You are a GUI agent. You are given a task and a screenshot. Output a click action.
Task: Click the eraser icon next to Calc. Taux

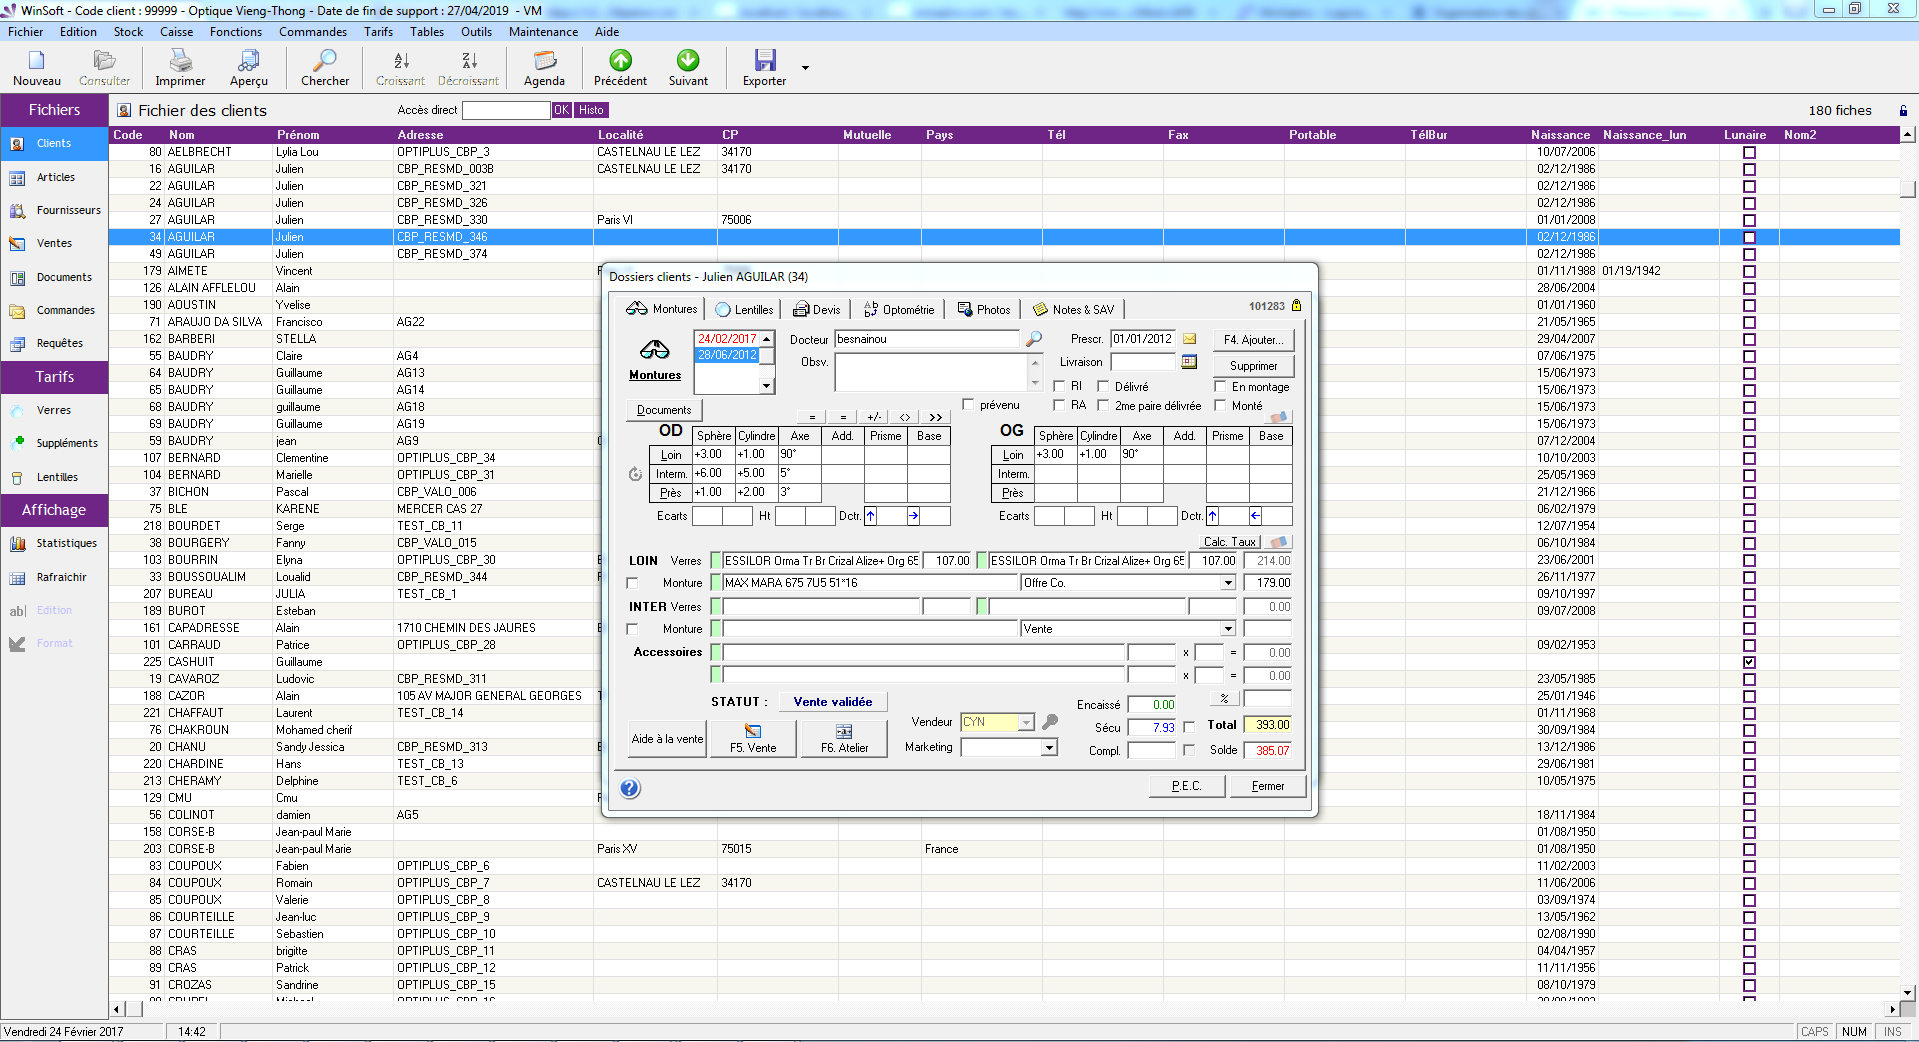tap(1278, 541)
